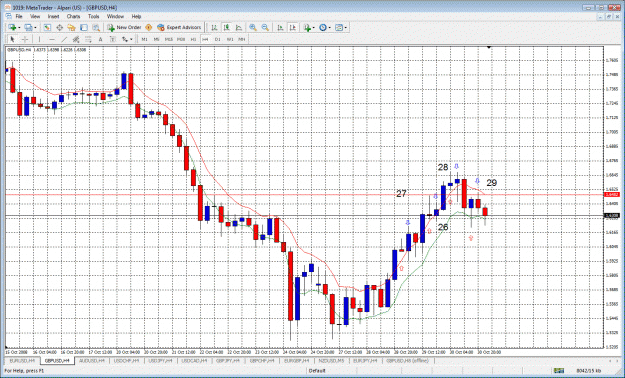The height and width of the screenshot is (378, 625).
Task: Open the Tools menu
Action: [94, 16]
